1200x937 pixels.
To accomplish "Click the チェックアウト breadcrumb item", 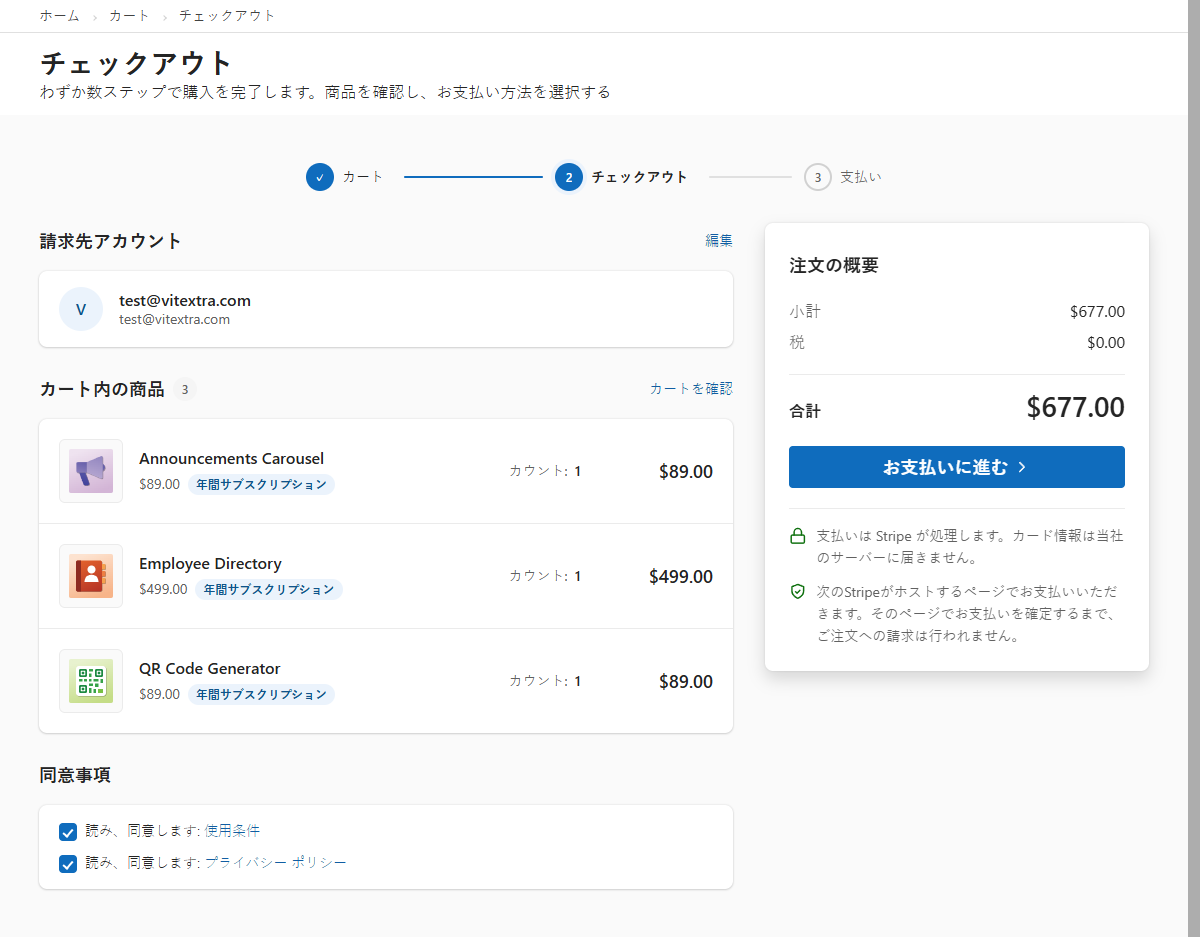I will [x=227, y=16].
